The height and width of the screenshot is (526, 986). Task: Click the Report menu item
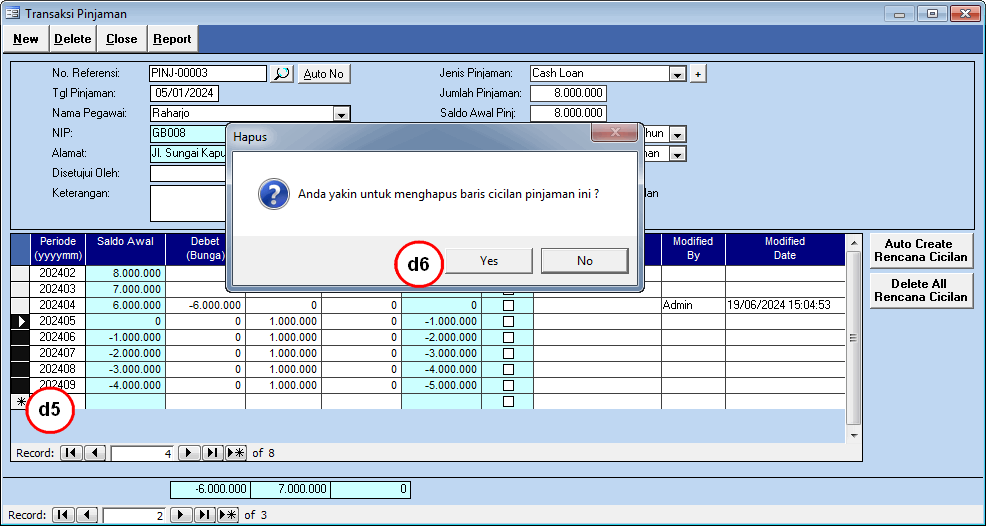(x=172, y=39)
